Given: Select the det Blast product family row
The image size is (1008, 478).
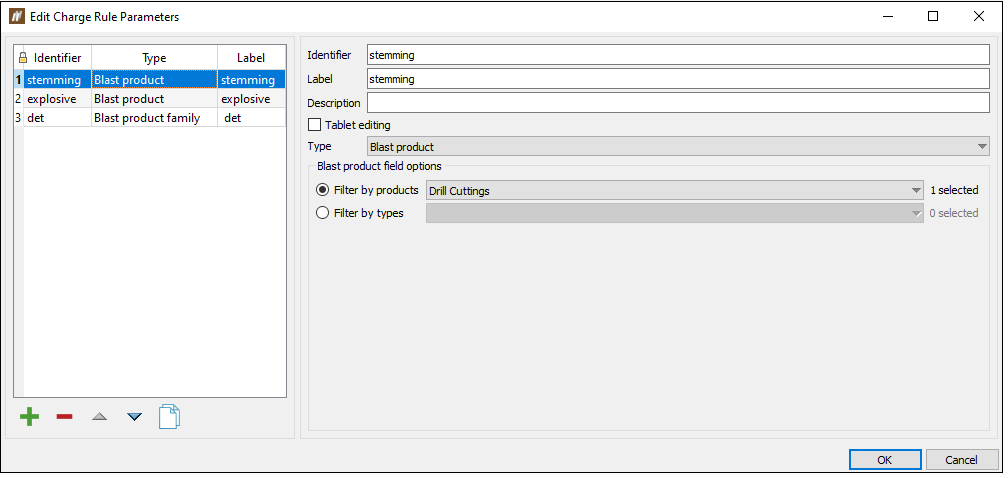Looking at the screenshot, I should pos(150,118).
